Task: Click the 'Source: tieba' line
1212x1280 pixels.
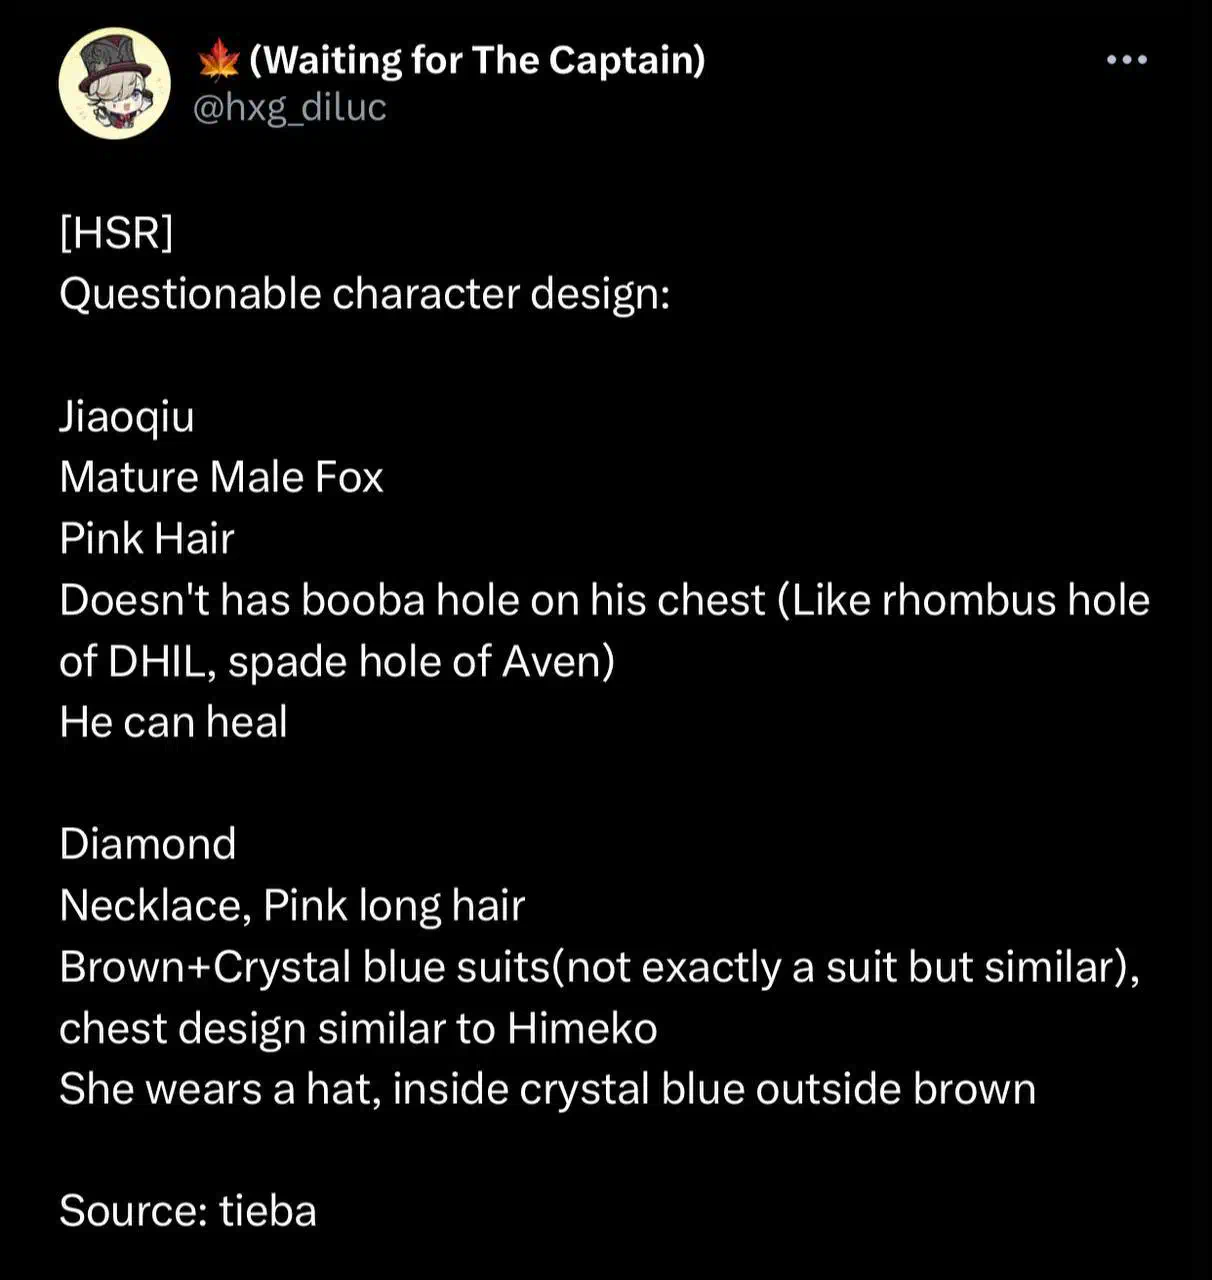Action: (188, 1211)
